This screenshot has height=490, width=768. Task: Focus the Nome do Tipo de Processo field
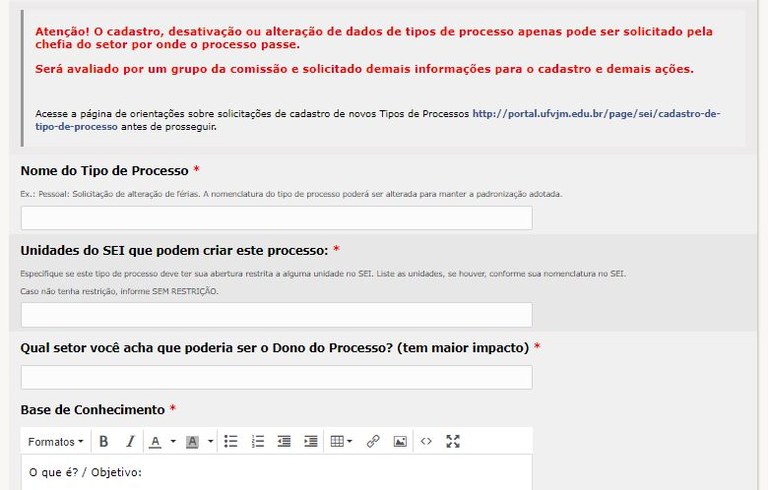pos(276,218)
